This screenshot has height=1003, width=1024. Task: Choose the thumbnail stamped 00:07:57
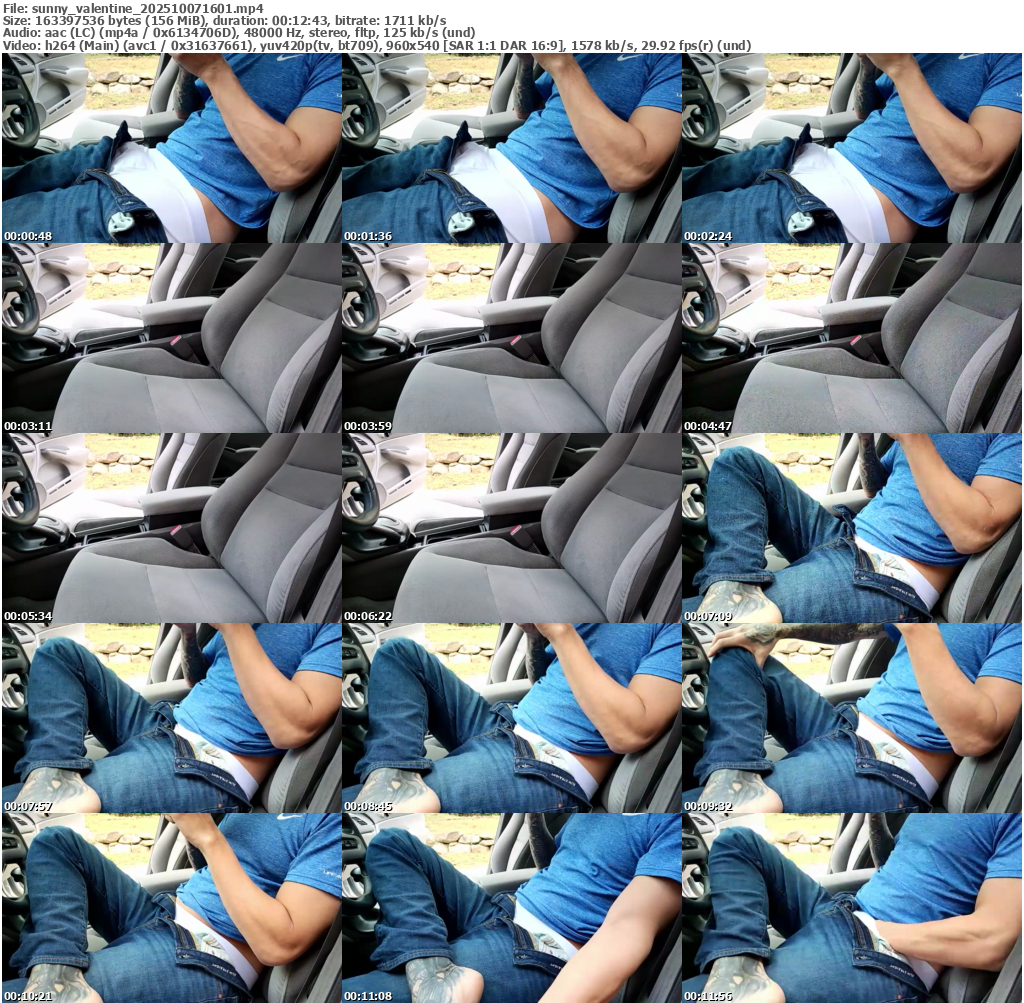pyautogui.click(x=172, y=718)
